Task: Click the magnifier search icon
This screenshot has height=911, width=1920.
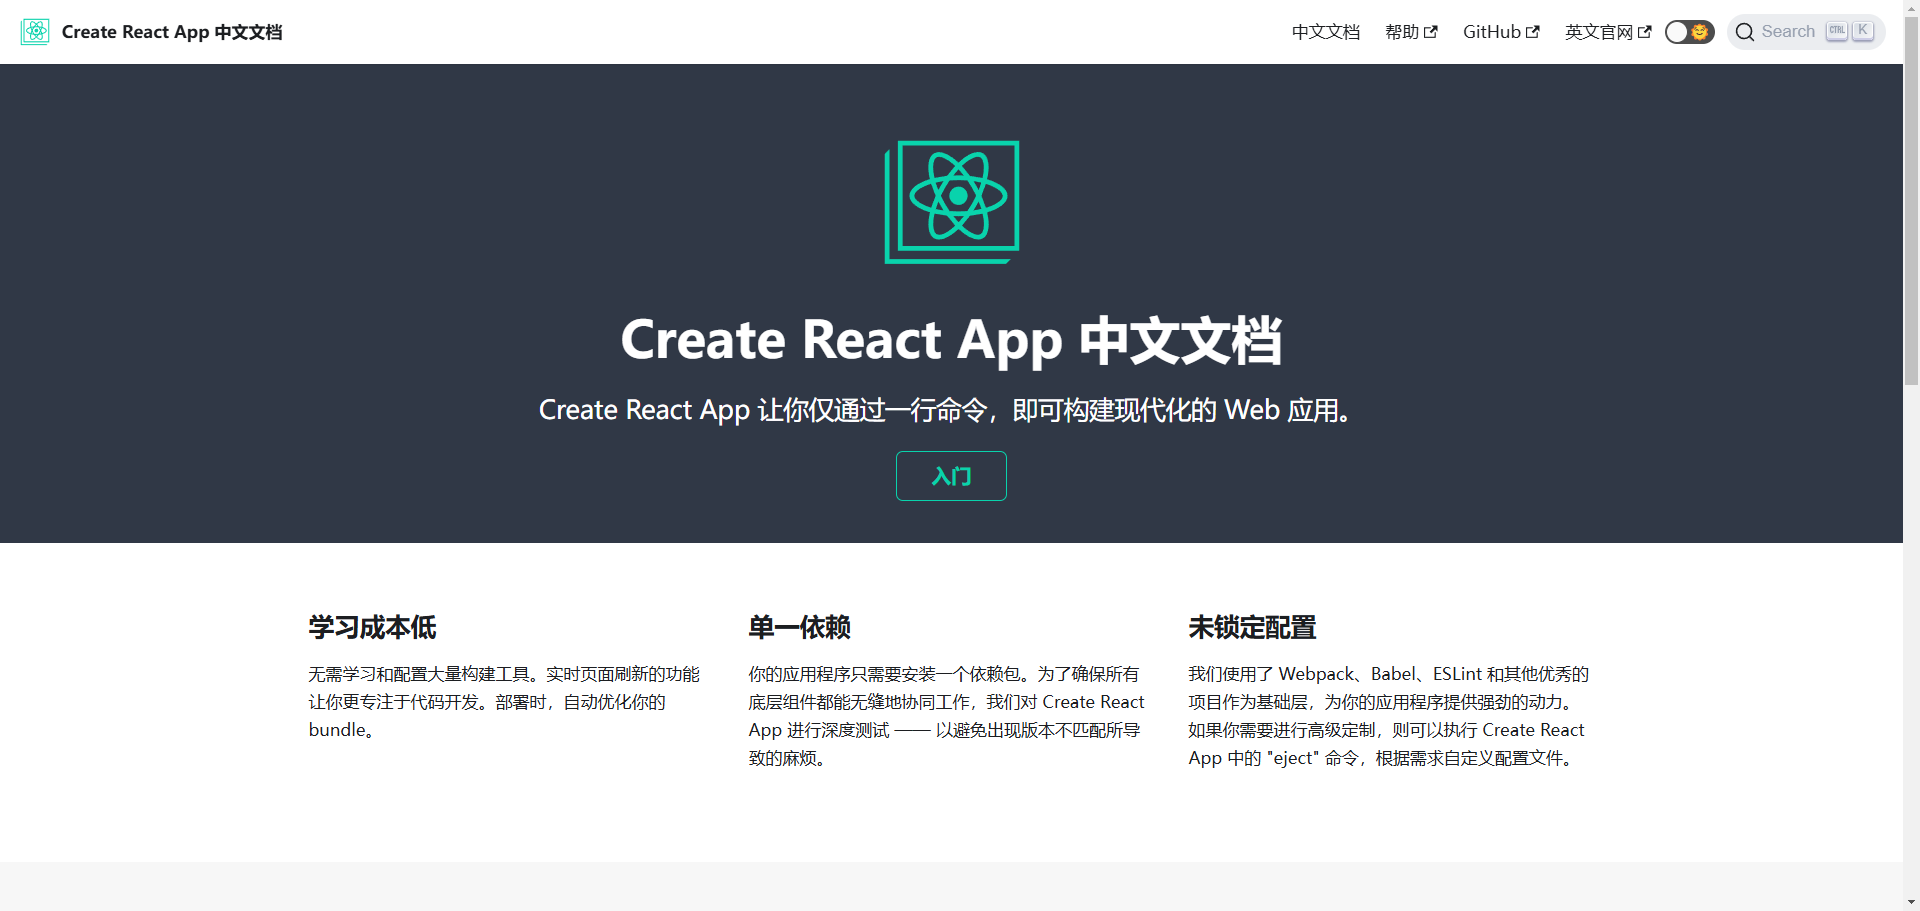Action: (1745, 32)
